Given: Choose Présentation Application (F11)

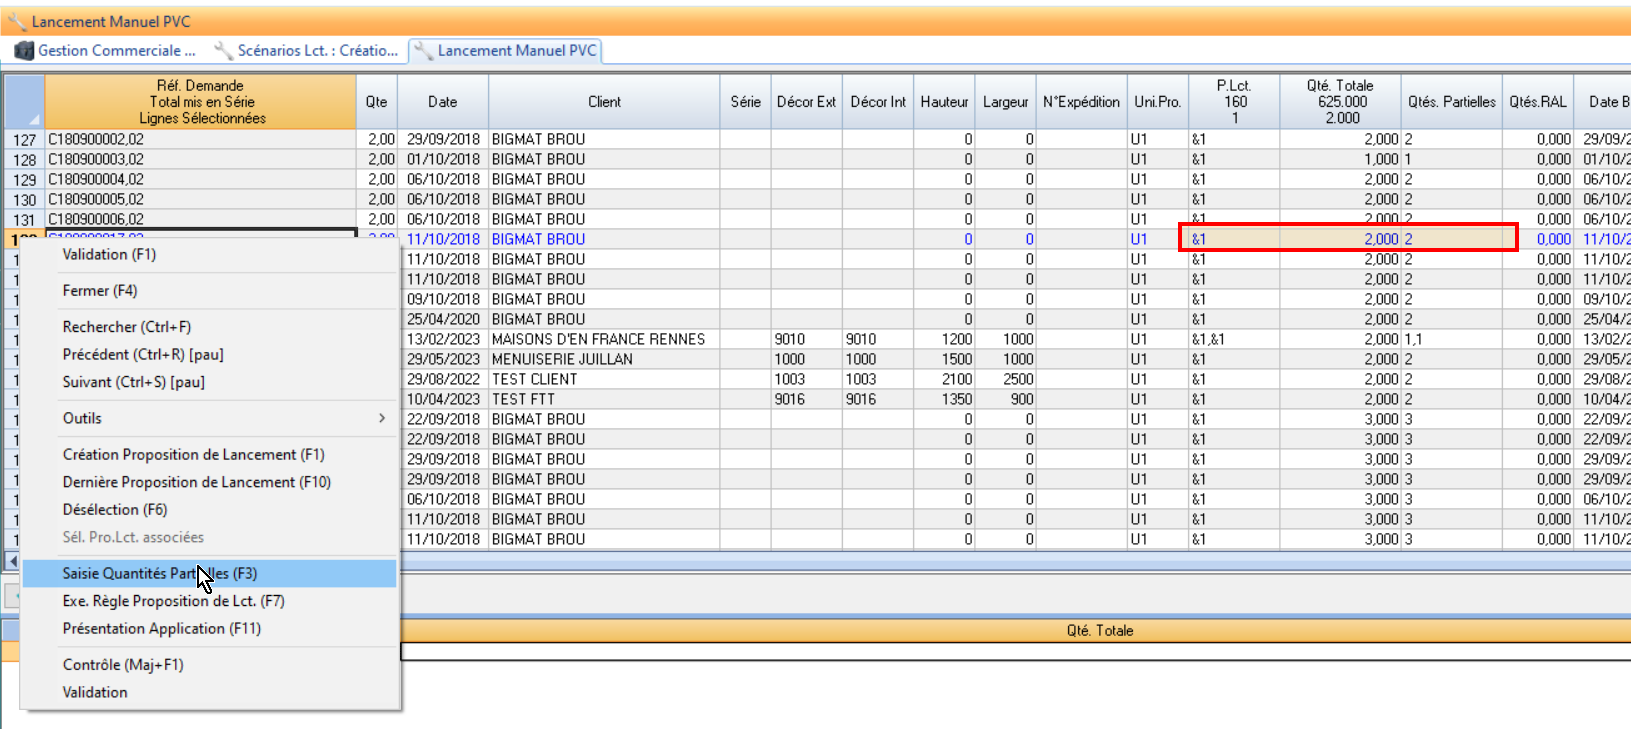Looking at the screenshot, I should tap(161, 628).
